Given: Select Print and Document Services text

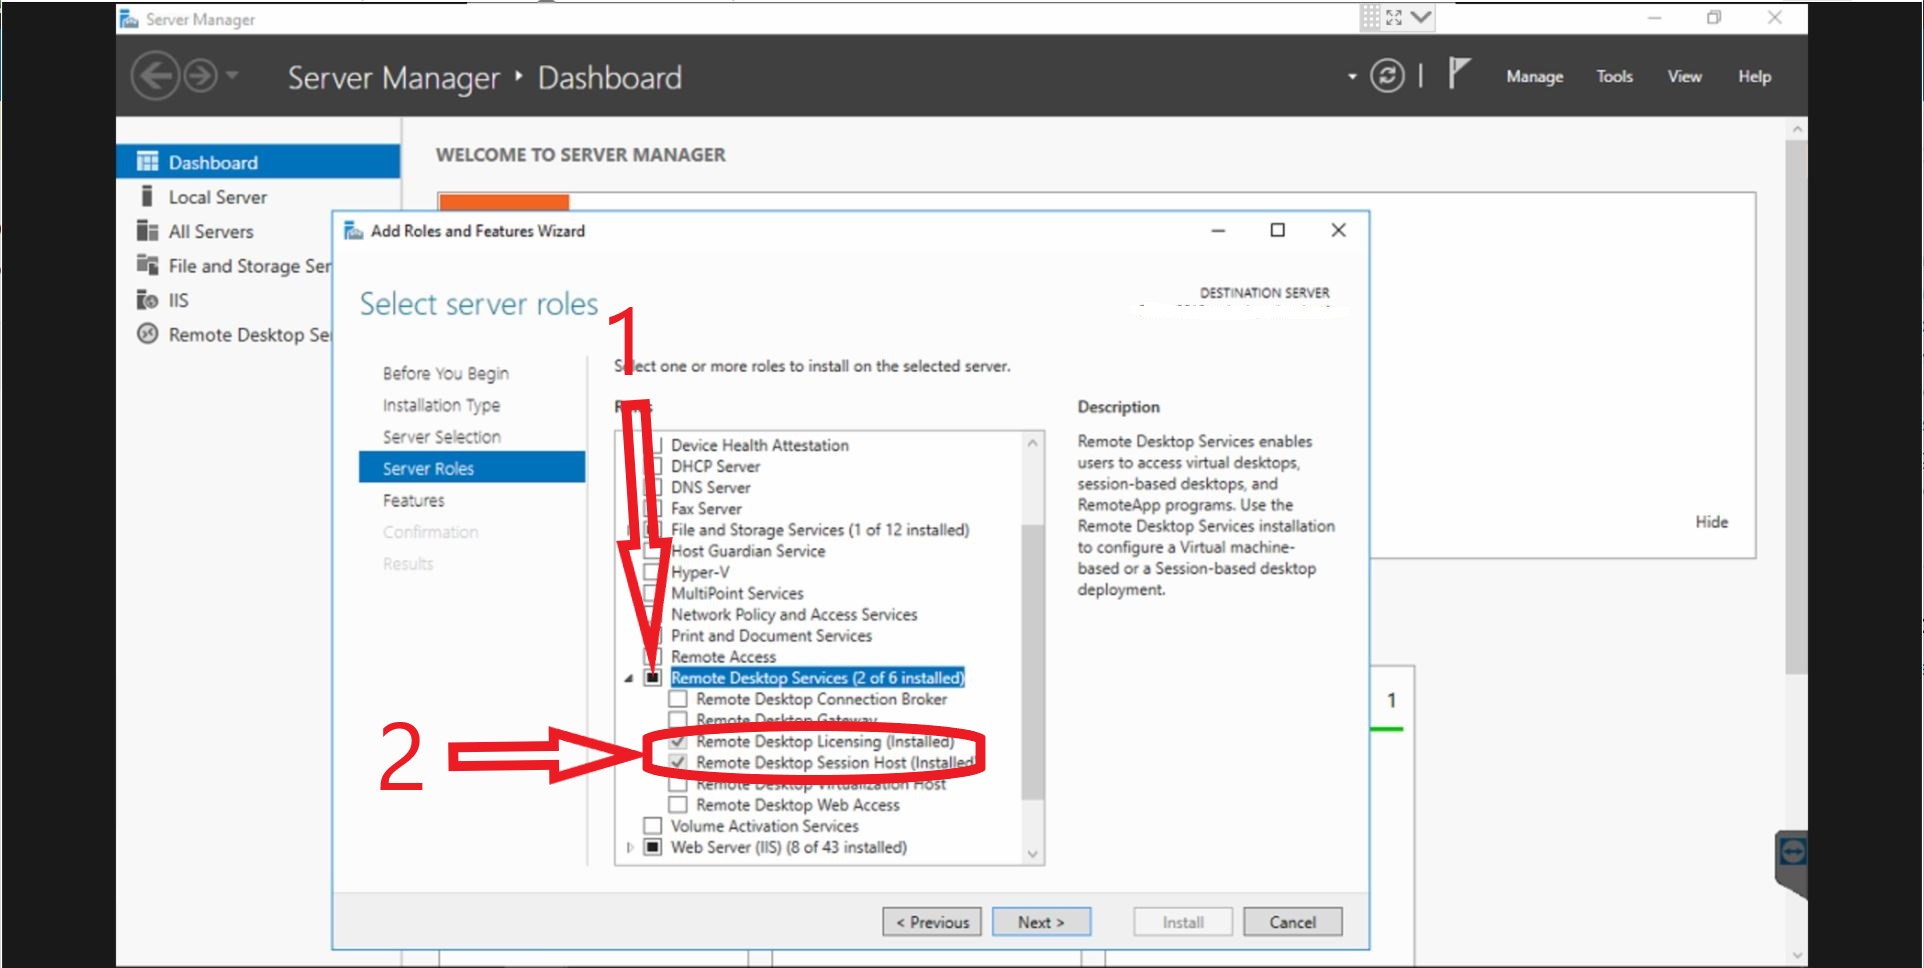Looking at the screenshot, I should click(x=771, y=636).
